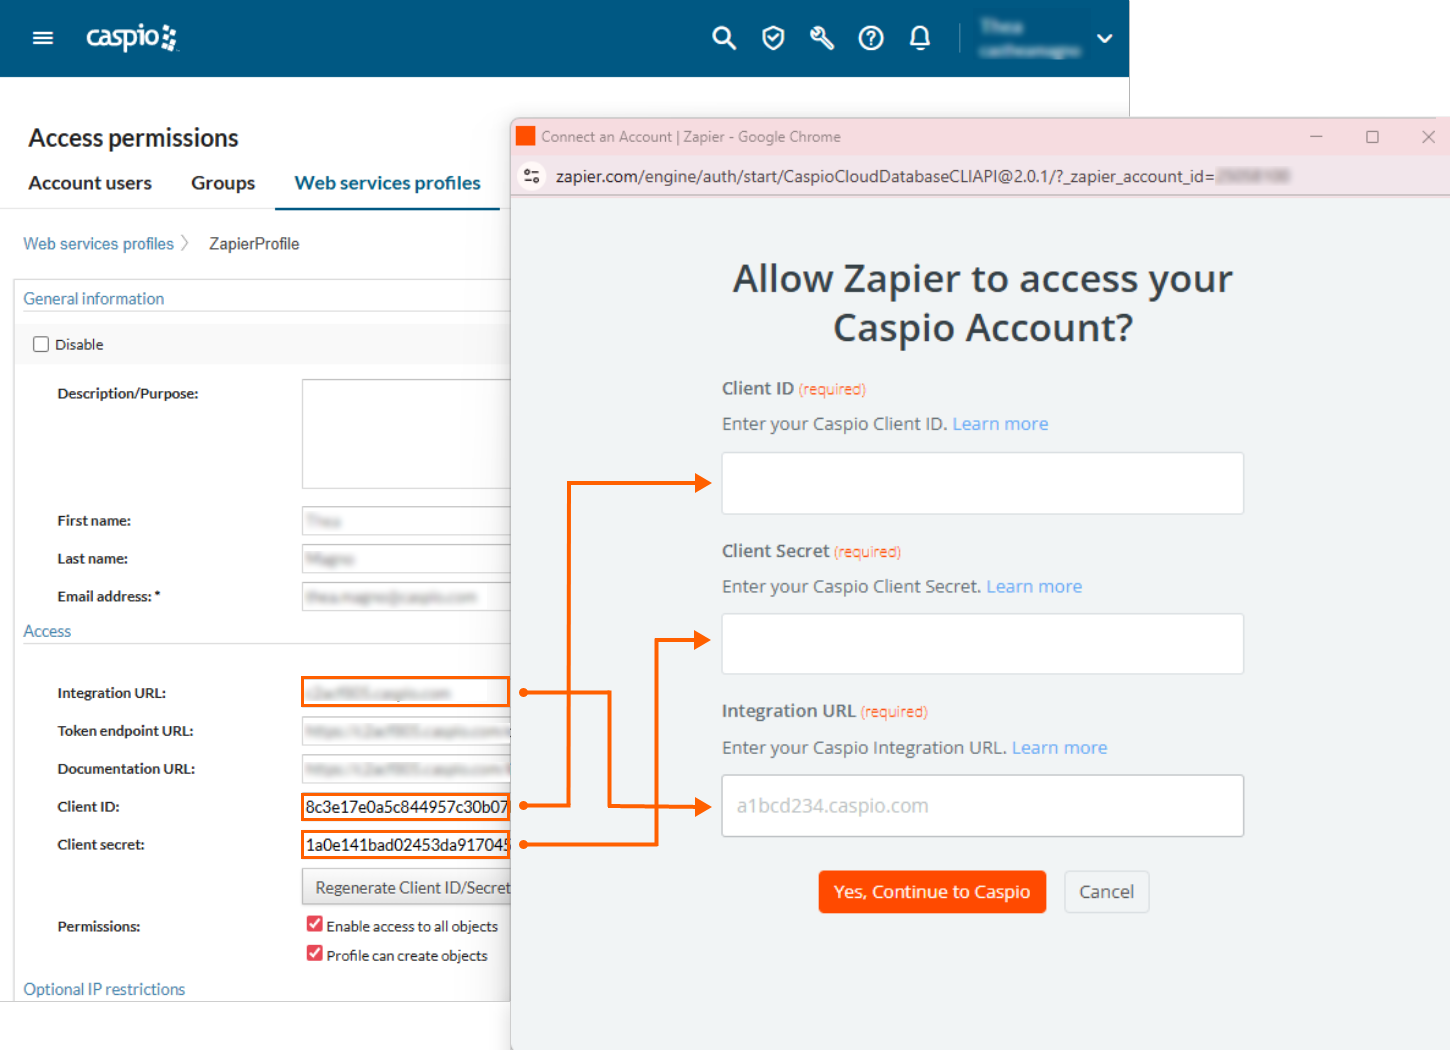Open the hamburger navigation menu
The width and height of the screenshot is (1450, 1050).
(42, 37)
